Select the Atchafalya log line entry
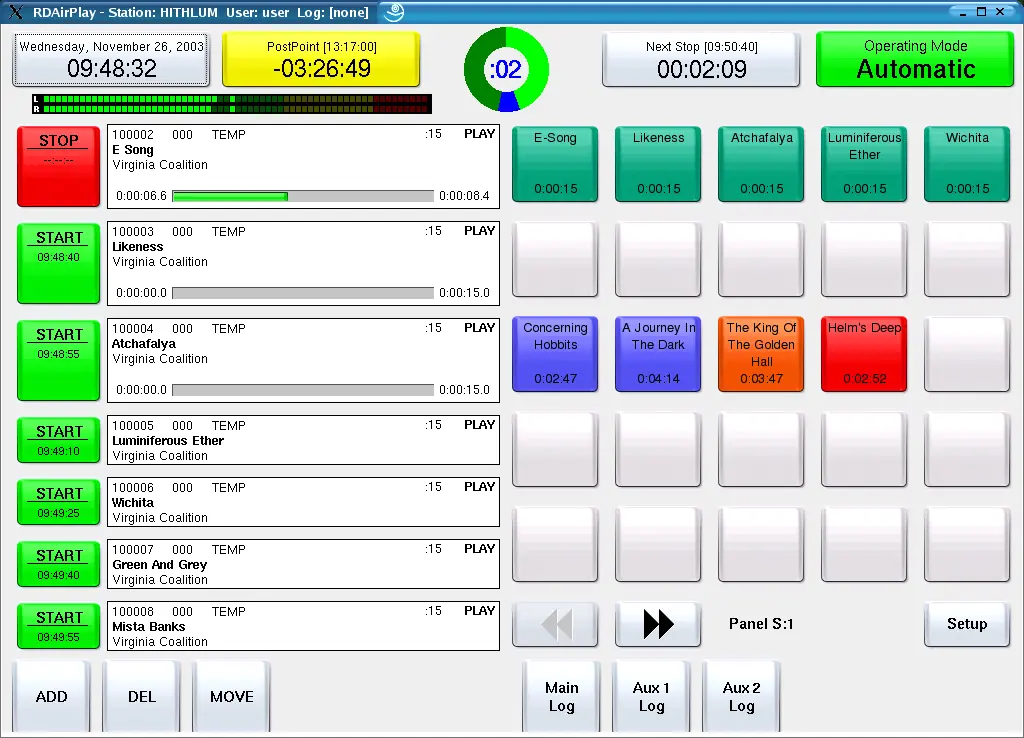This screenshot has height=738, width=1024. coord(304,360)
